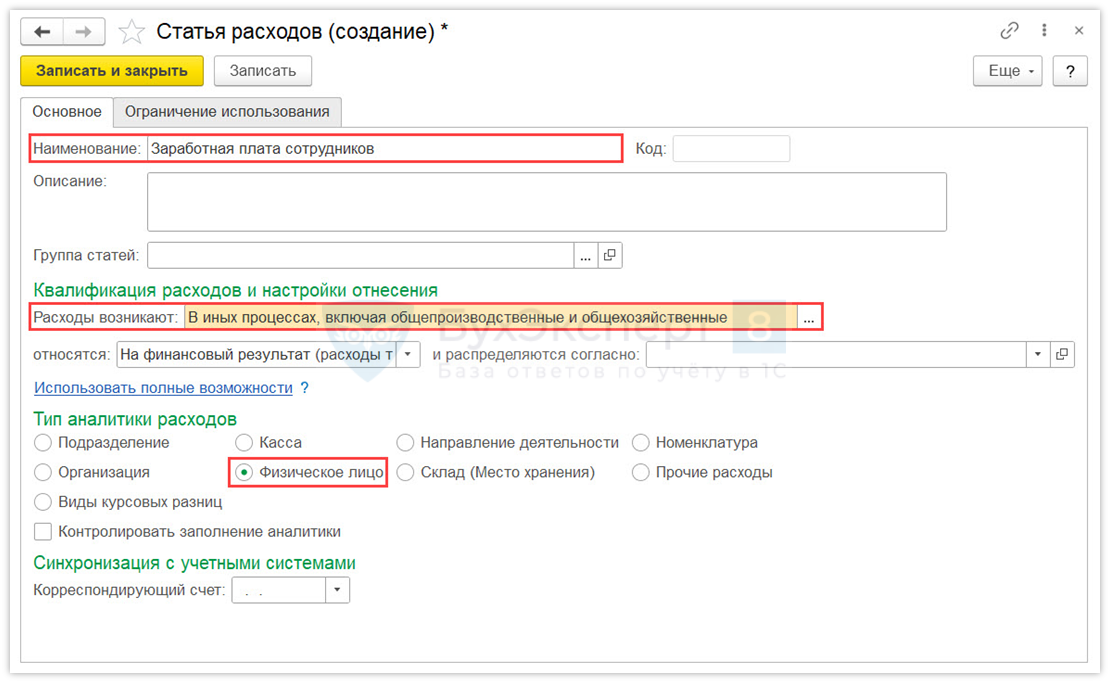Image resolution: width=1110 pixels, height=683 pixels.
Task: Click the распределяются согласно input field
Action: [836, 355]
